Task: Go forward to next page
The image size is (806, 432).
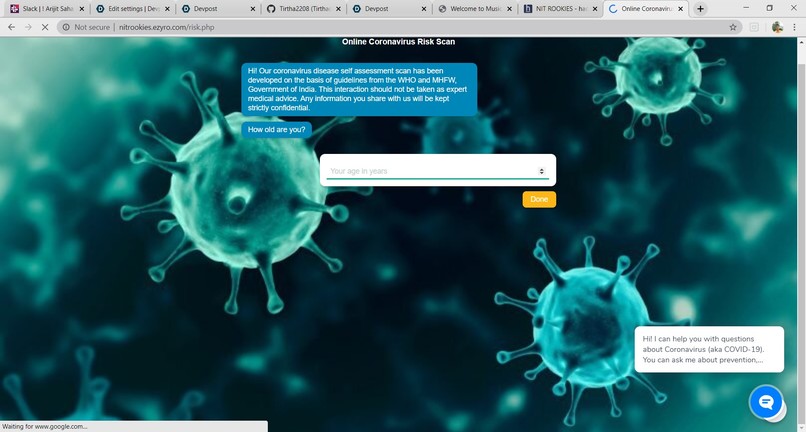Action: (28, 27)
